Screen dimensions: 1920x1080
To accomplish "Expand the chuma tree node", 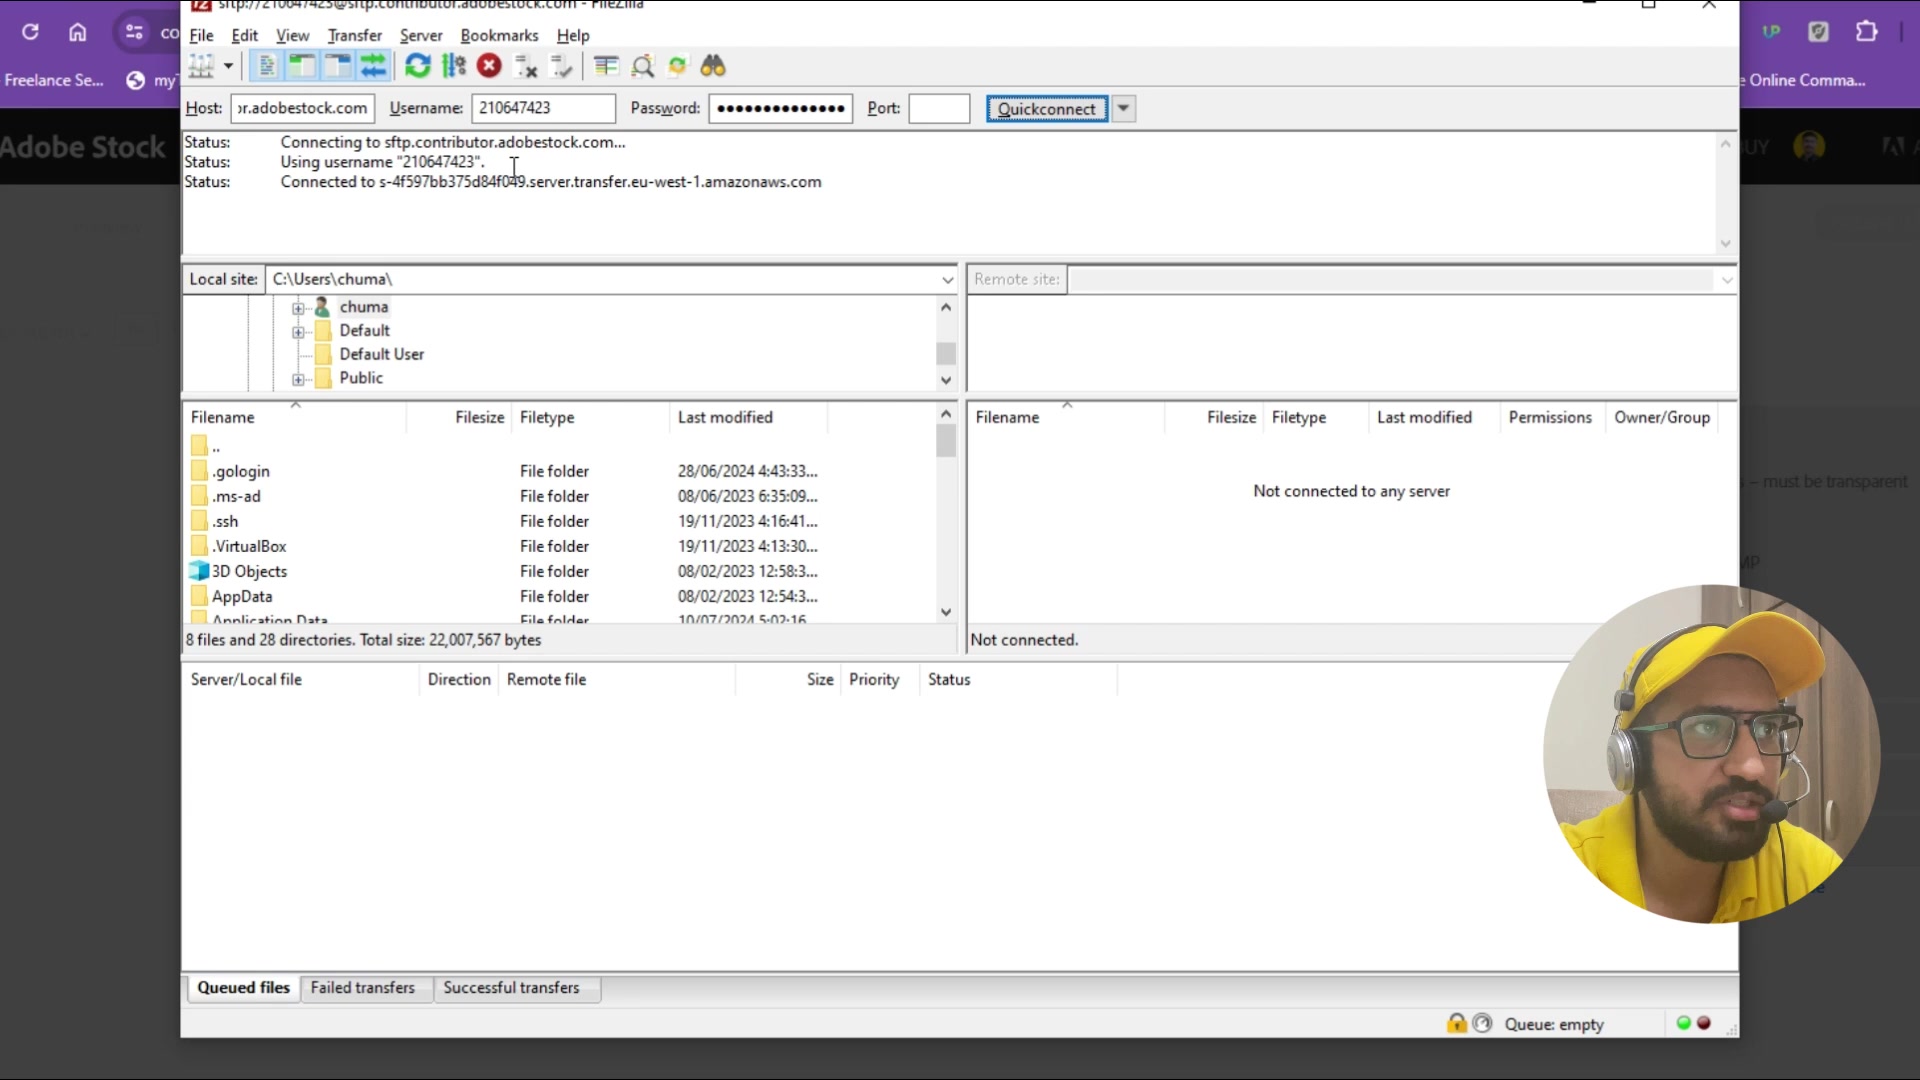I will [x=298, y=308].
